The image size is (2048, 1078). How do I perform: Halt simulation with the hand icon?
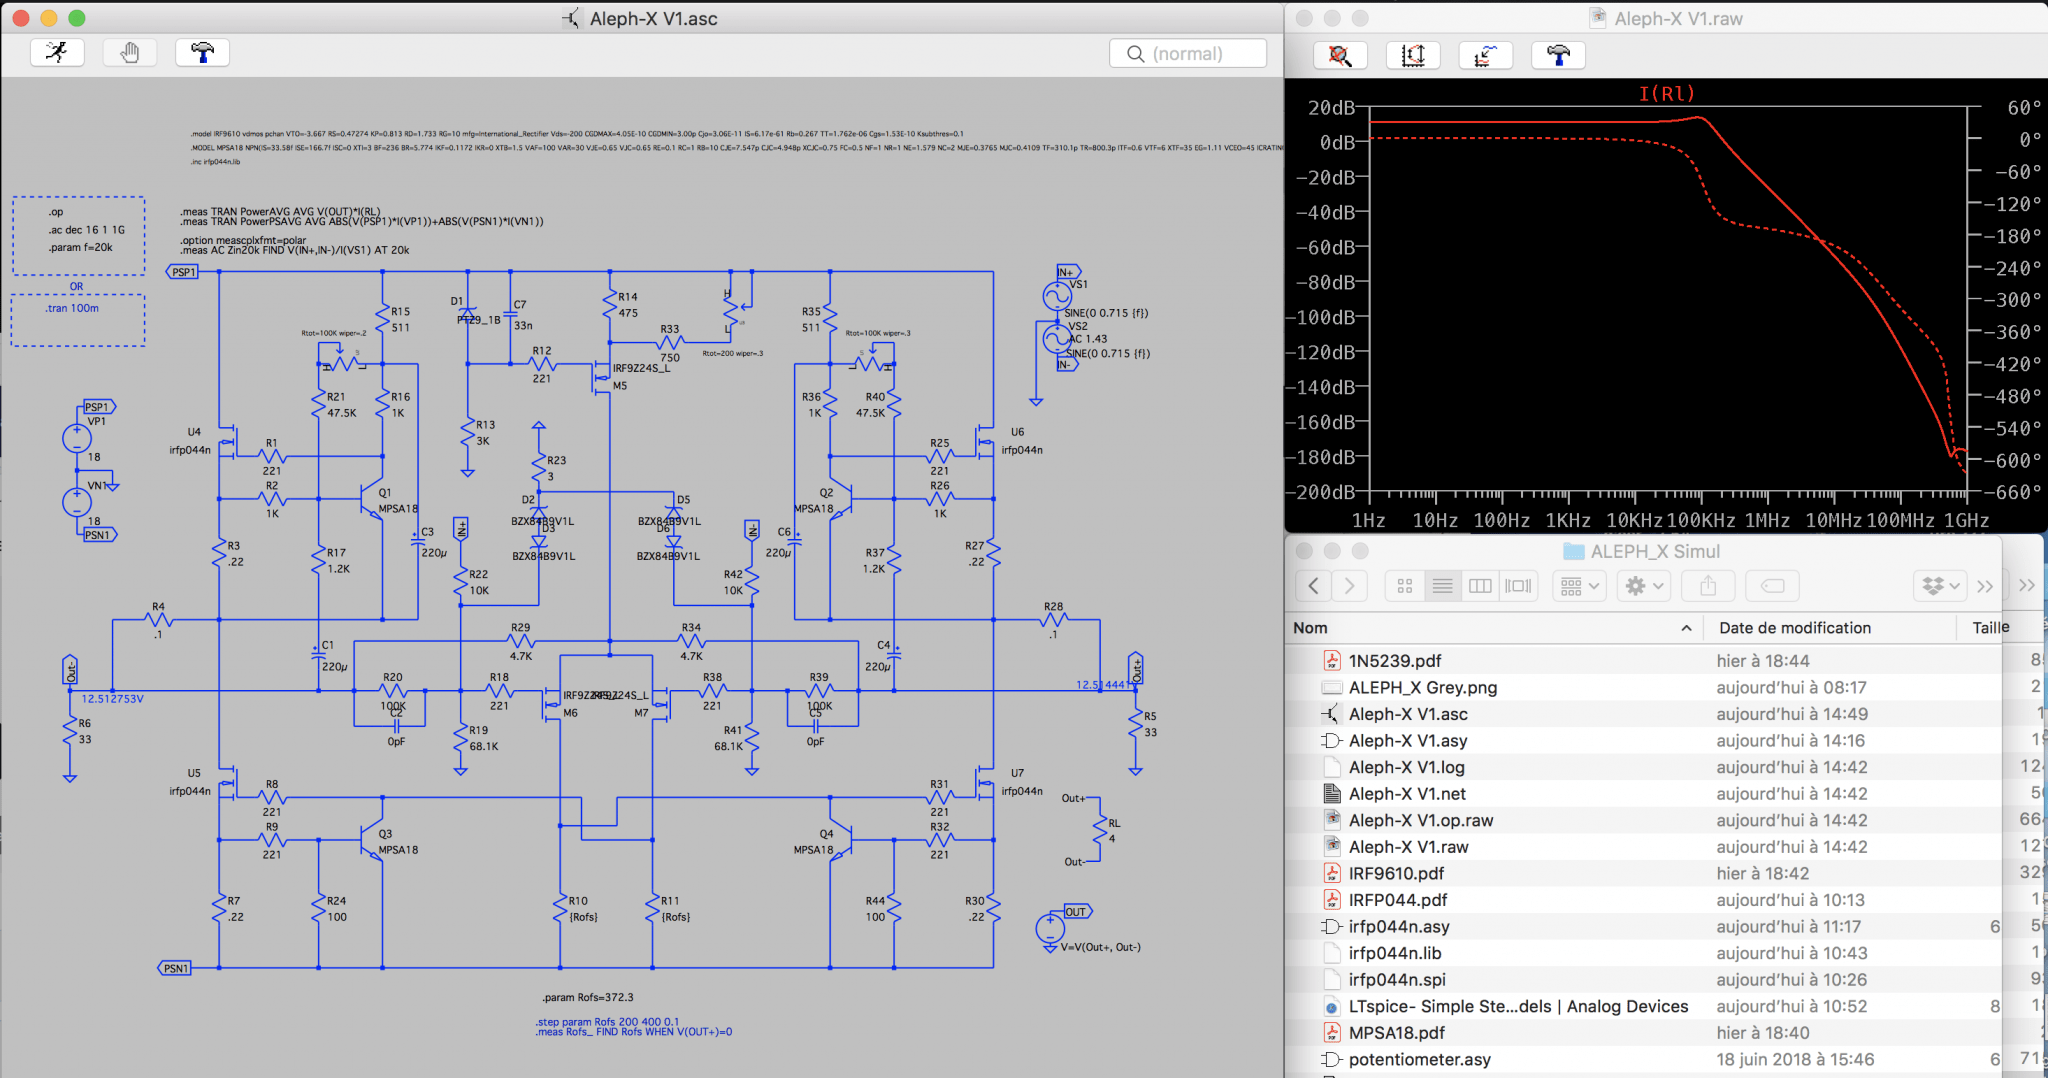click(x=130, y=53)
